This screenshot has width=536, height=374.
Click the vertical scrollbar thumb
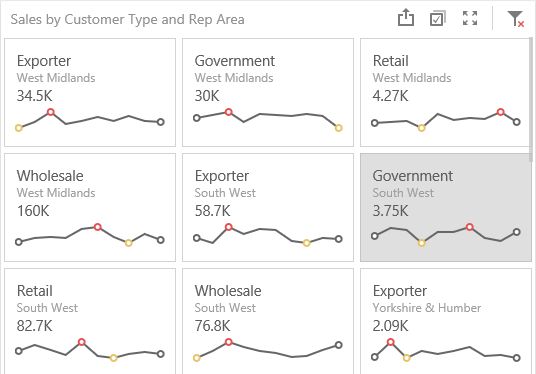pyautogui.click(x=532, y=97)
